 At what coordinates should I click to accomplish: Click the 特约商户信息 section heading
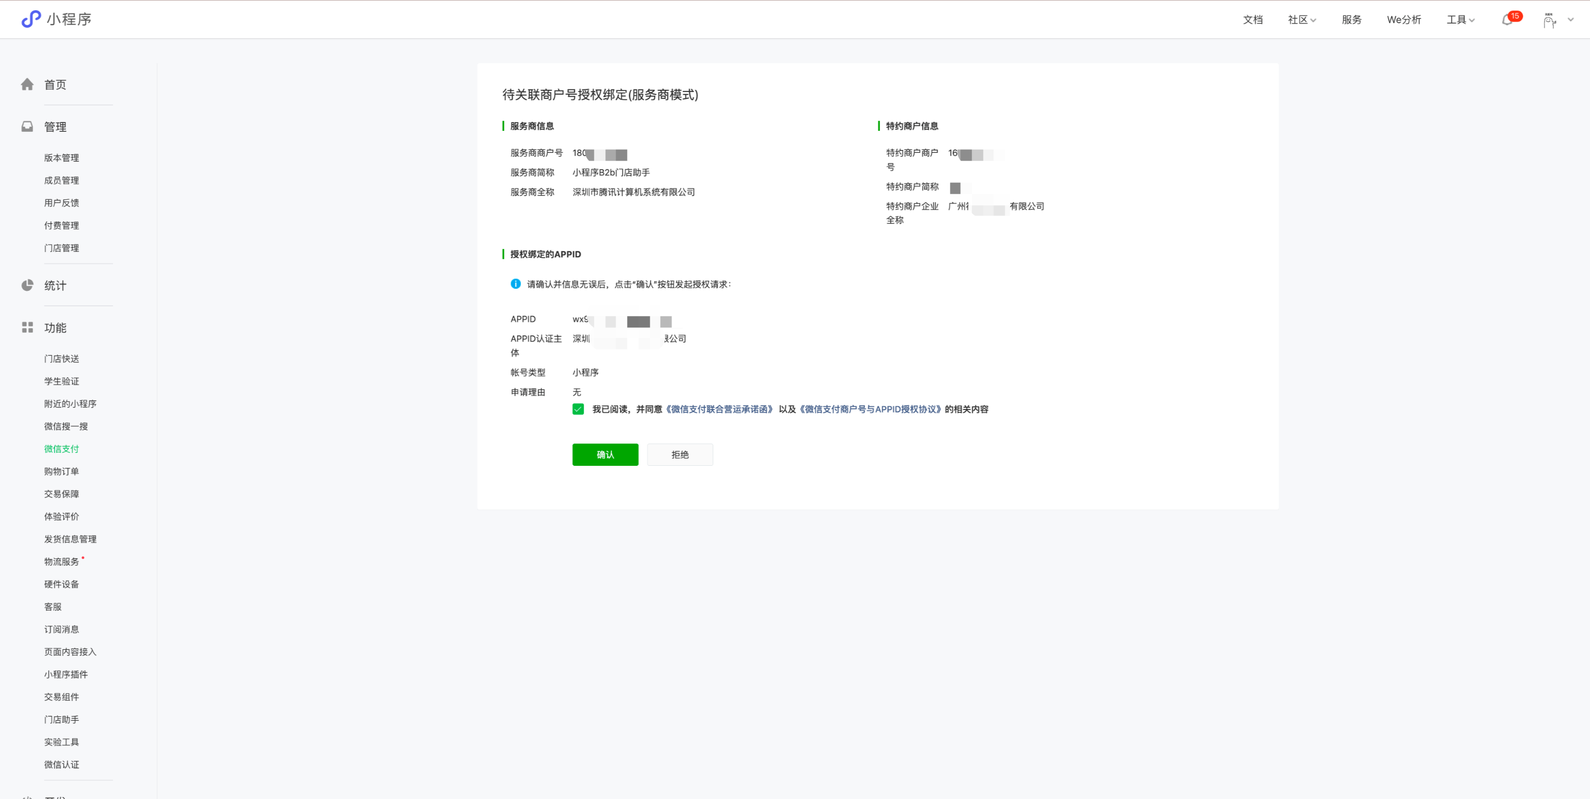912,126
